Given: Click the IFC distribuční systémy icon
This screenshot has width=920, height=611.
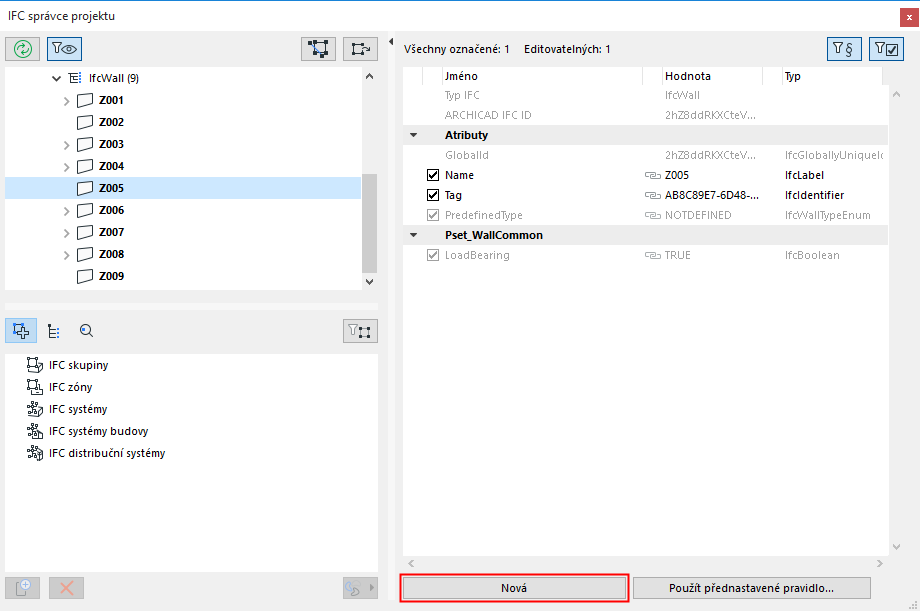Looking at the screenshot, I should (35, 453).
